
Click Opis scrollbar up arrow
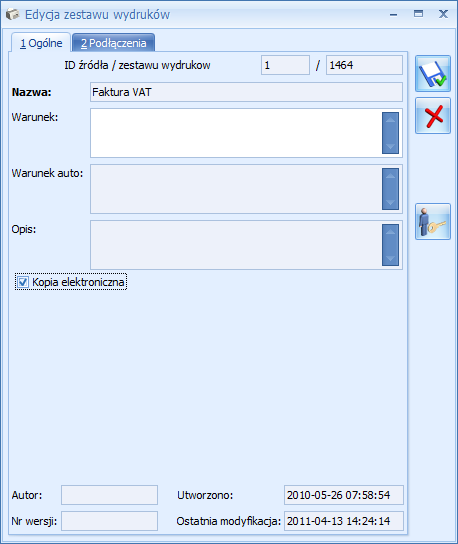[x=390, y=232]
